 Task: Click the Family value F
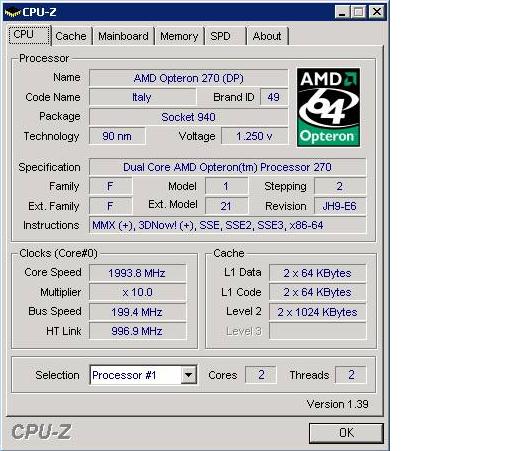111,186
